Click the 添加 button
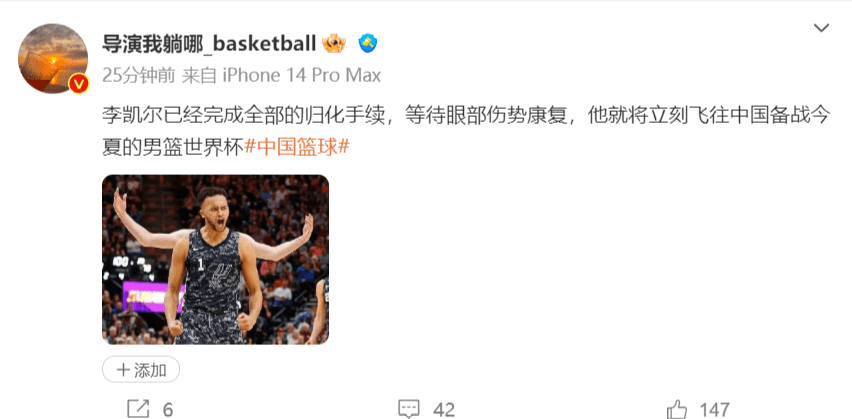 [141, 370]
